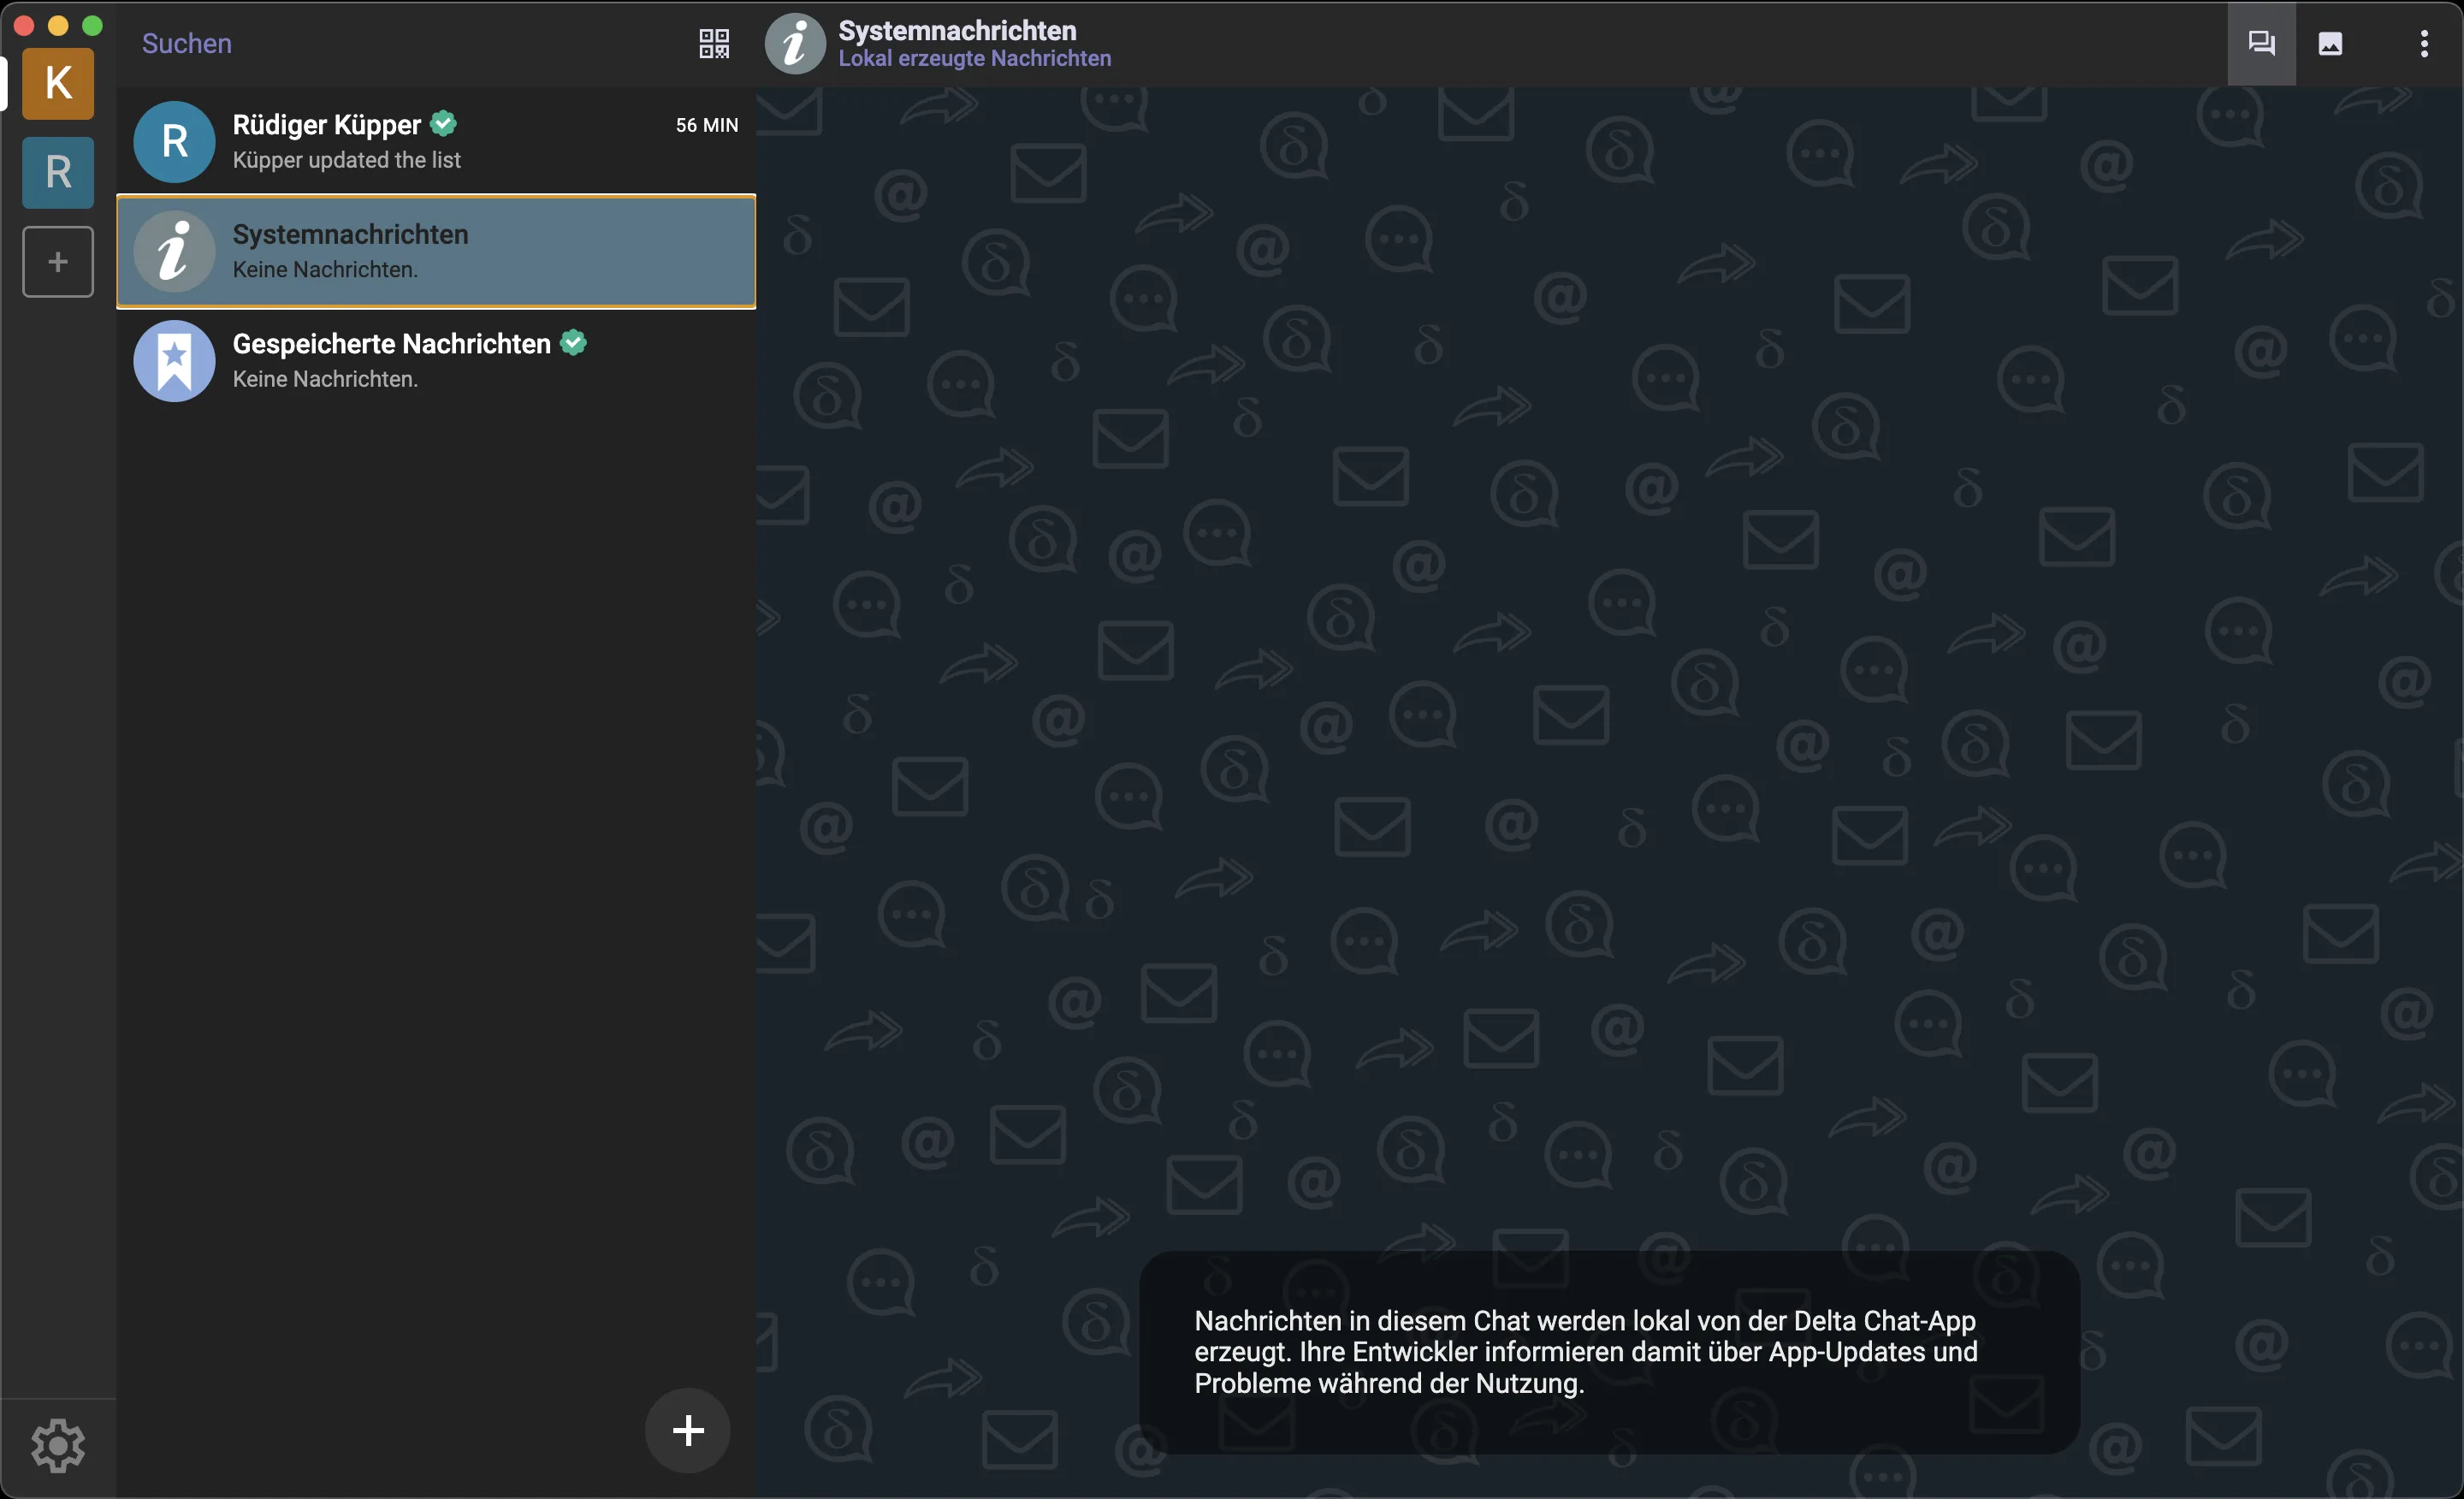This screenshot has width=2464, height=1499.
Task: Select the chat messages view icon
Action: click(x=2260, y=43)
